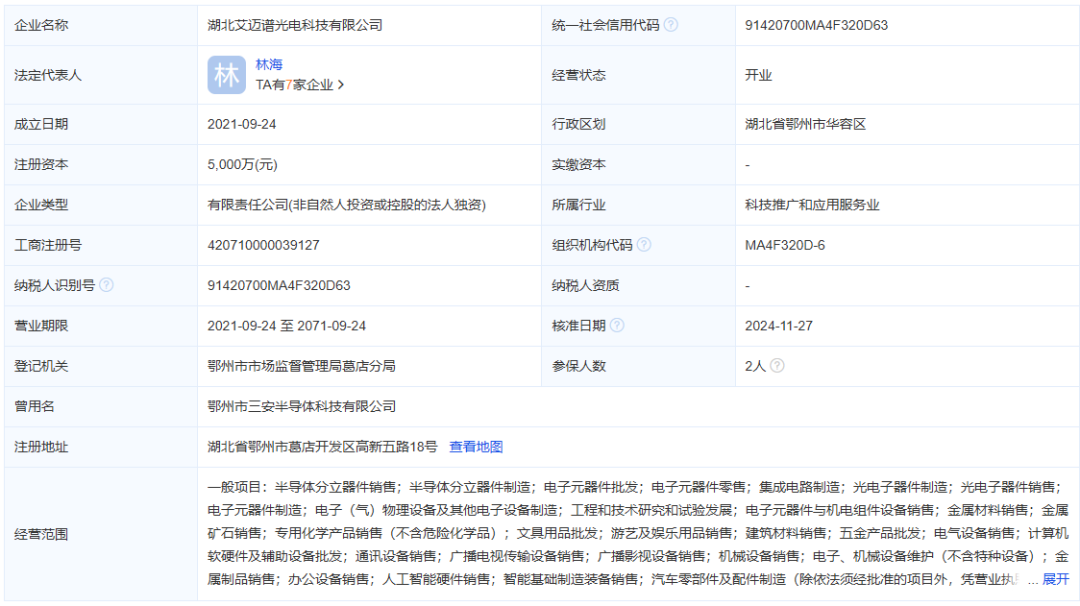Click the blue 林 avatar icon
The image size is (1080, 606).
click(226, 75)
